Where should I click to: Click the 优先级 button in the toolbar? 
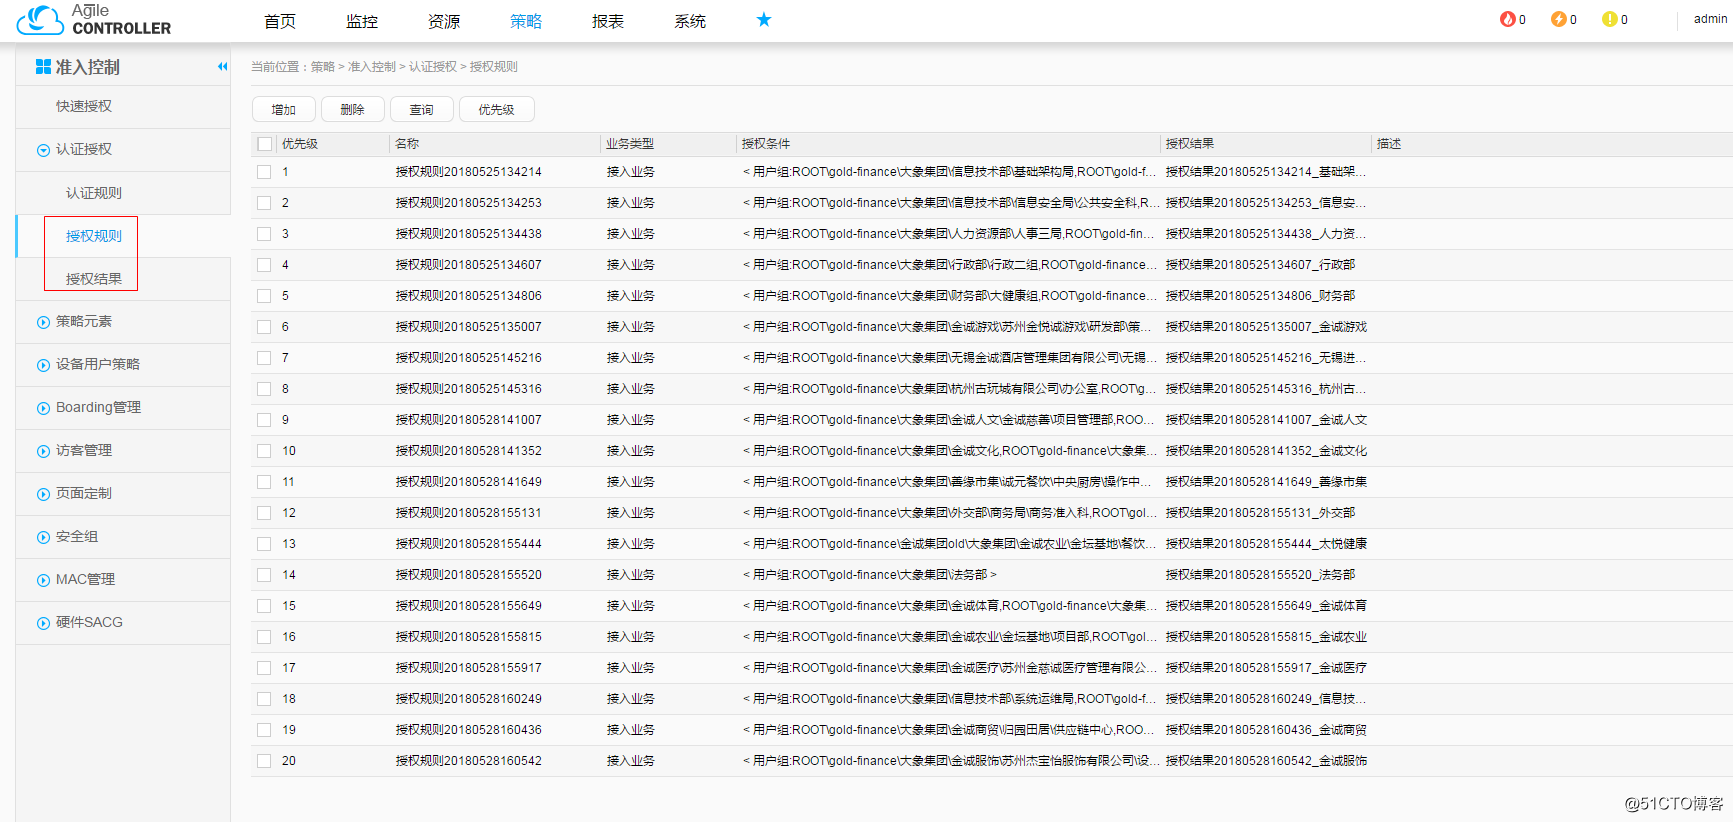coord(497,109)
